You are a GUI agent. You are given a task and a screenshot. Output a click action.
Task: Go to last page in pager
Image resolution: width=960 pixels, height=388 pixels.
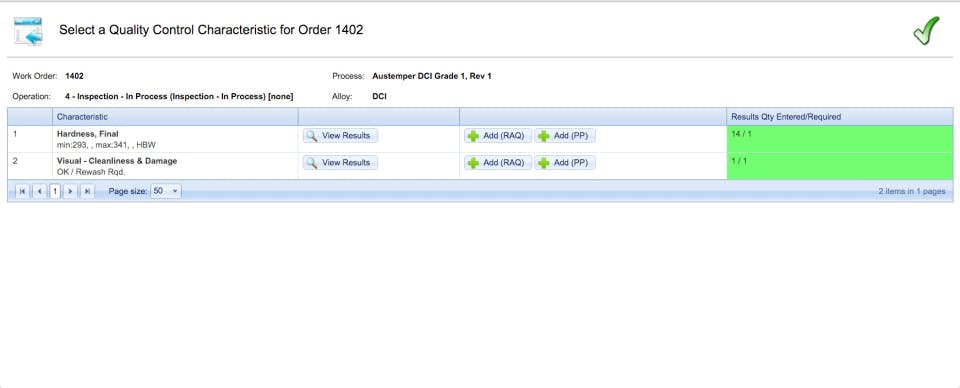coord(88,192)
